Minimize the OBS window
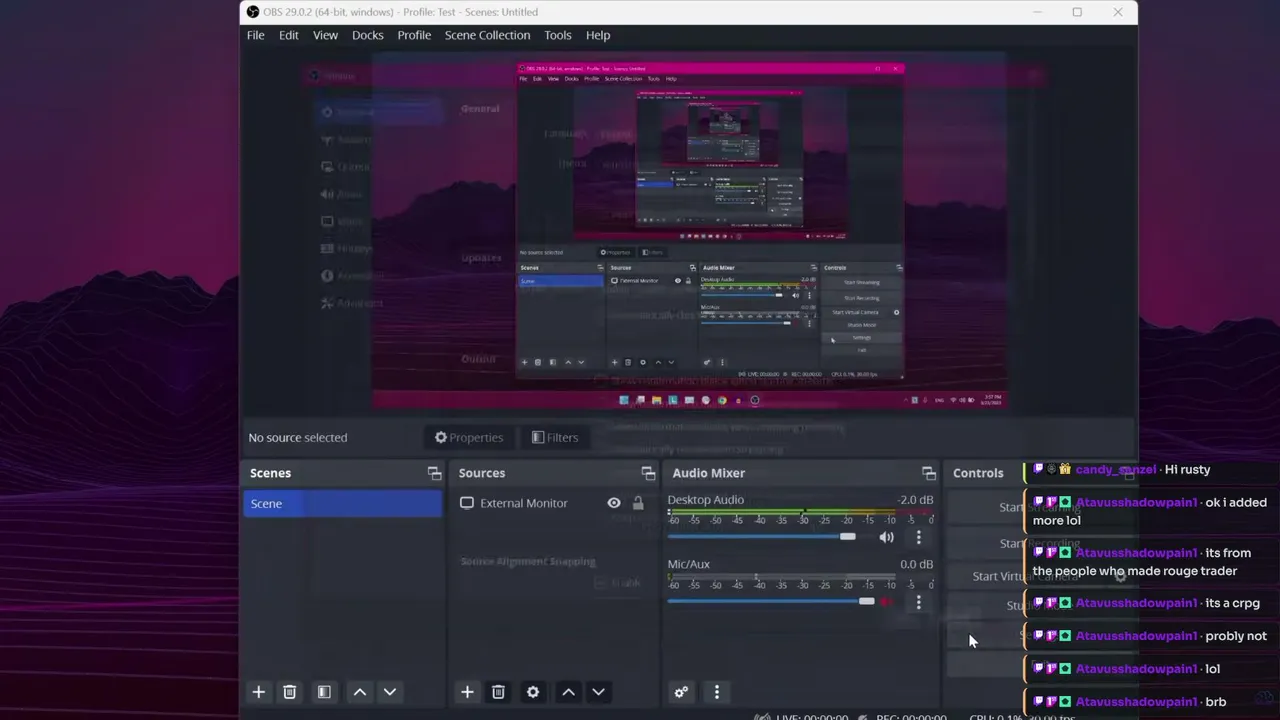 1037,12
